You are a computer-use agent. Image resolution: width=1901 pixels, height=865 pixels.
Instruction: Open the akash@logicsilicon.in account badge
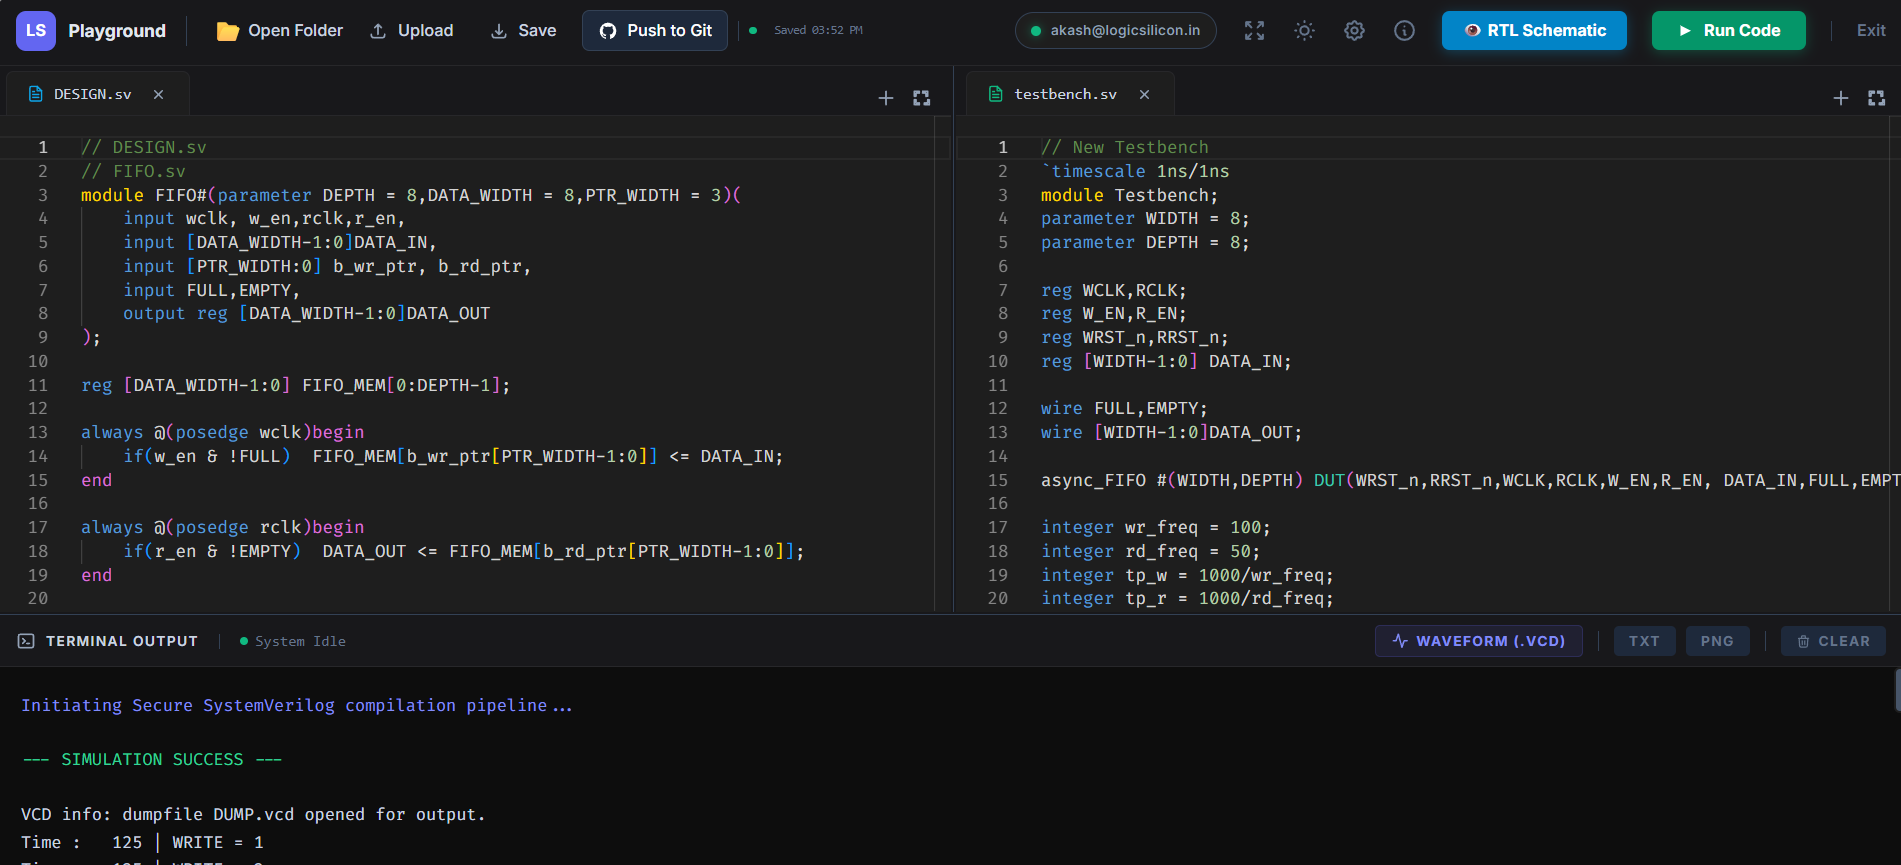(1115, 31)
